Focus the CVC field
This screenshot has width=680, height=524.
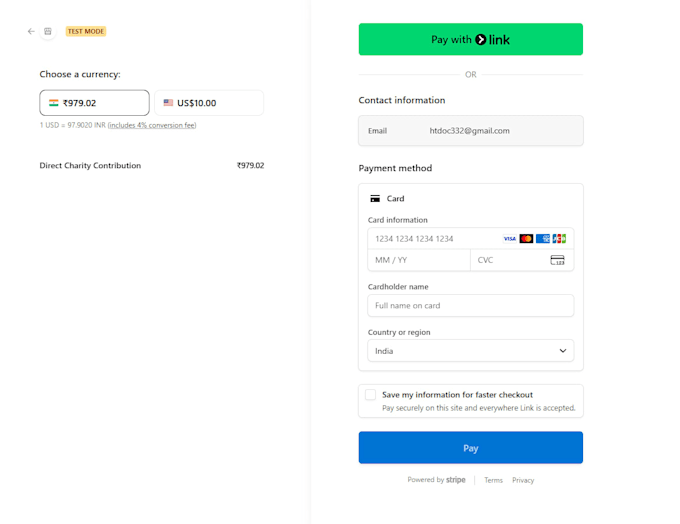point(522,260)
